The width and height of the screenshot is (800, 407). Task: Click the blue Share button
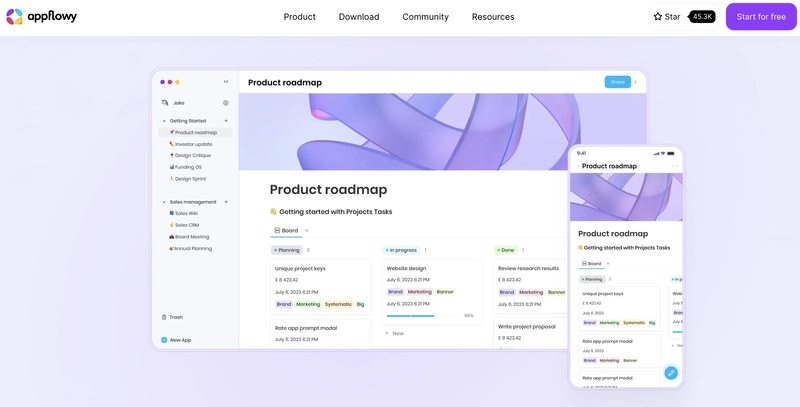pyautogui.click(x=617, y=82)
